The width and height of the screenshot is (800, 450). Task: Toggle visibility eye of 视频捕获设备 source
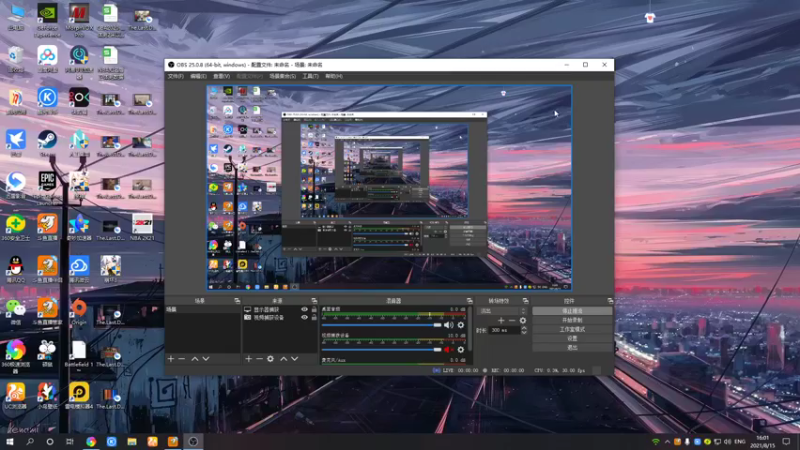(x=305, y=317)
